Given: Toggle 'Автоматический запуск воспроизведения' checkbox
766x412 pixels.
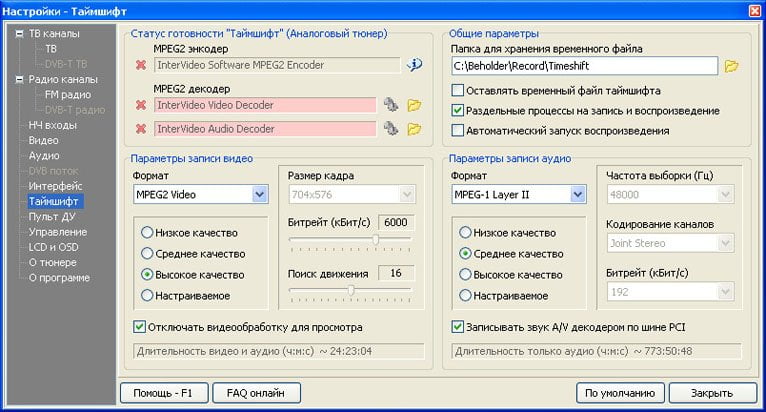Looking at the screenshot, I should 458,130.
